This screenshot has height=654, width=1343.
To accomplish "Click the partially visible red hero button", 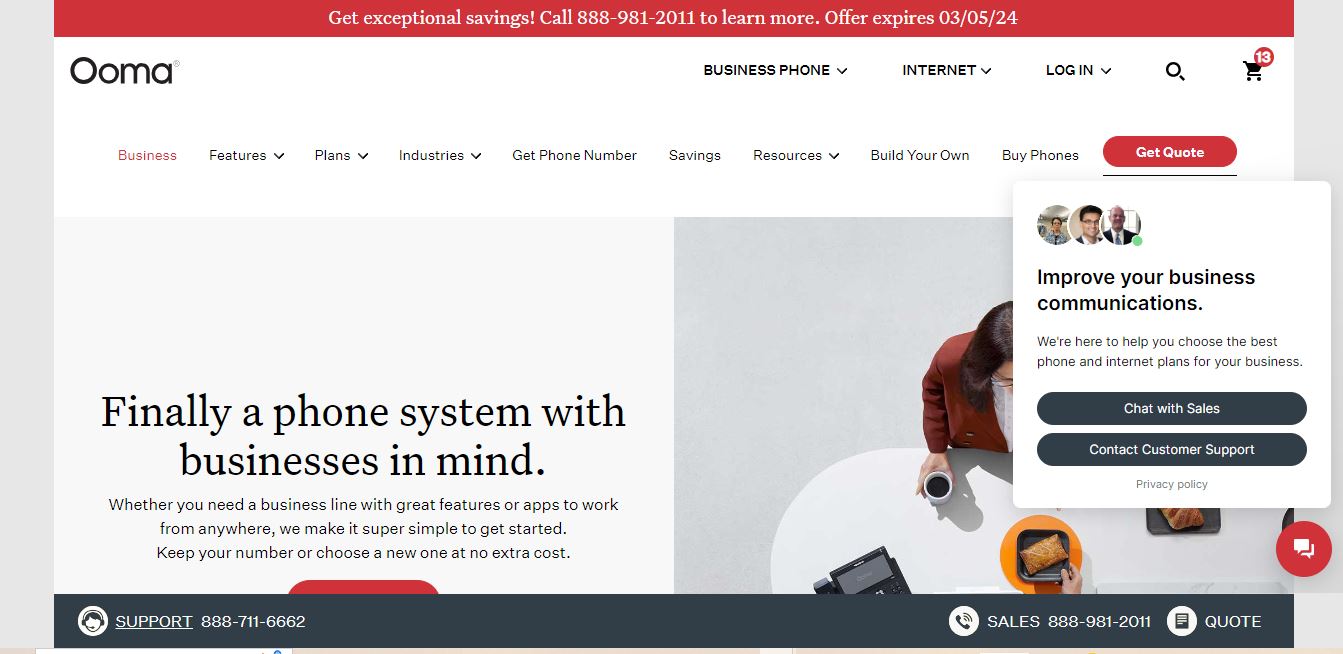I will coord(363,587).
